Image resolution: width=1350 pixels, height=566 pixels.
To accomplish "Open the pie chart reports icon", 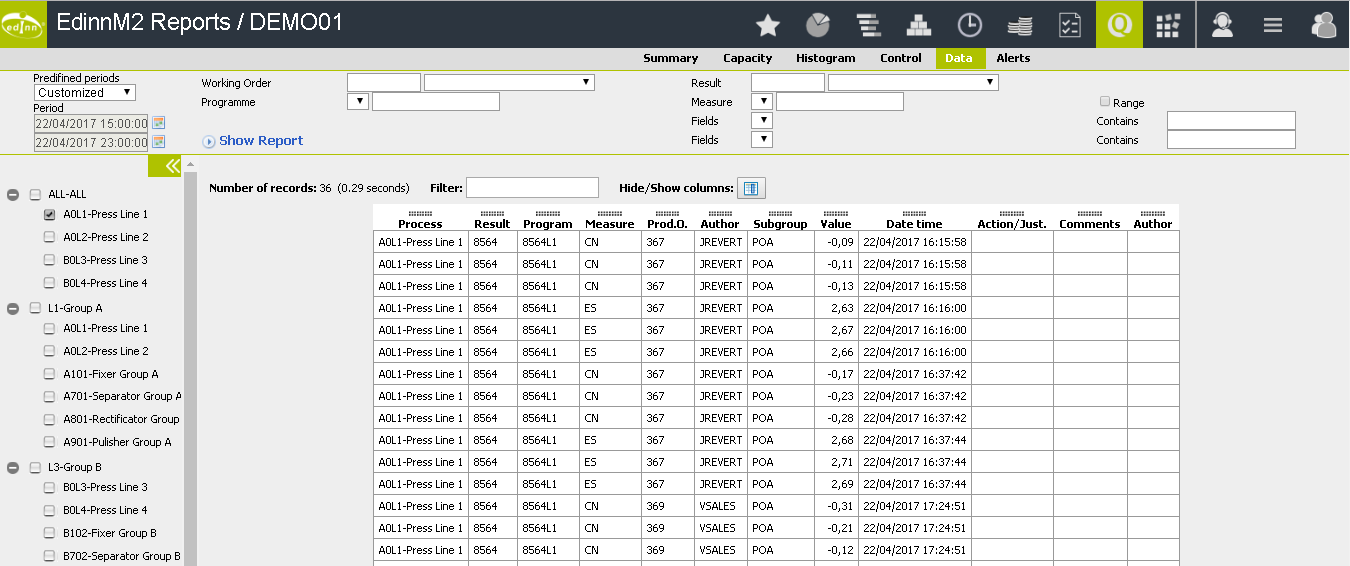I will [x=818, y=25].
